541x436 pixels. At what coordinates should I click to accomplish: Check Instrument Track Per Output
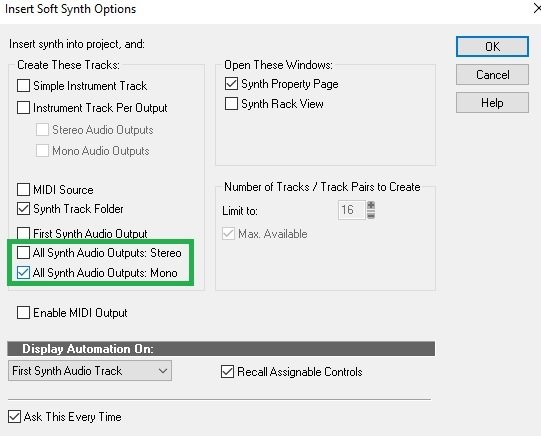click(x=23, y=108)
